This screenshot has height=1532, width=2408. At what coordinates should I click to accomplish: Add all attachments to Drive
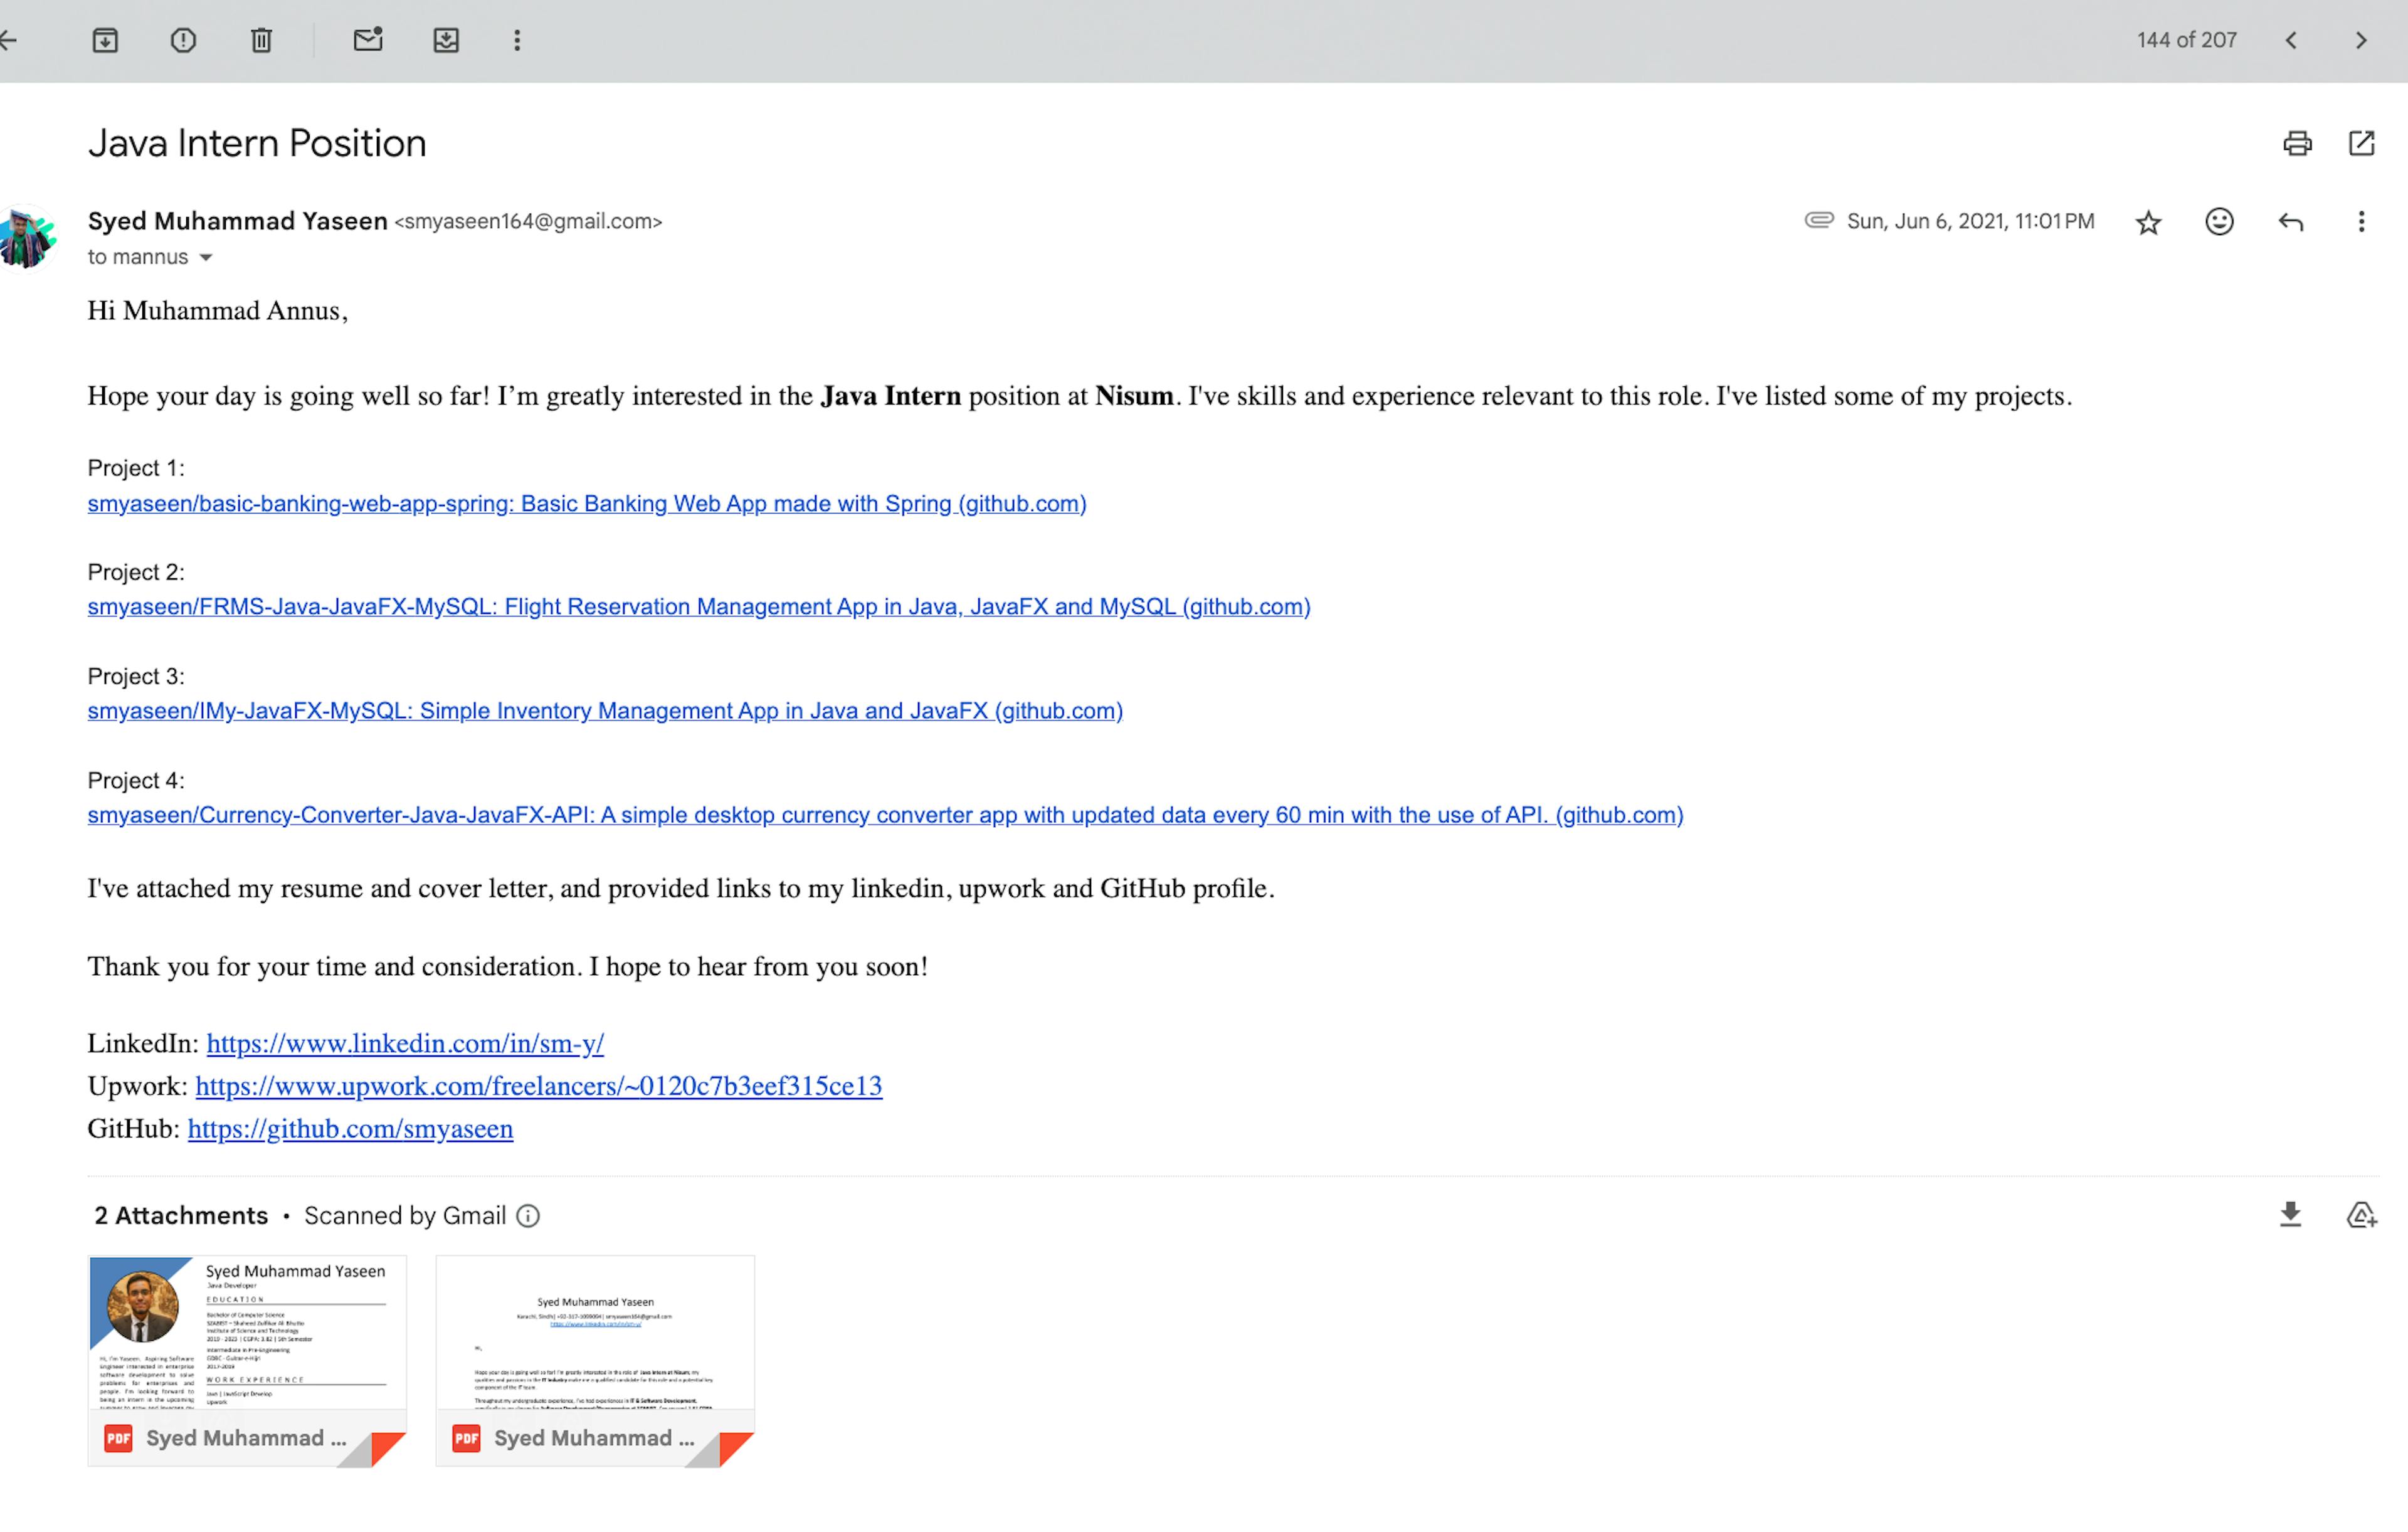click(2362, 1215)
